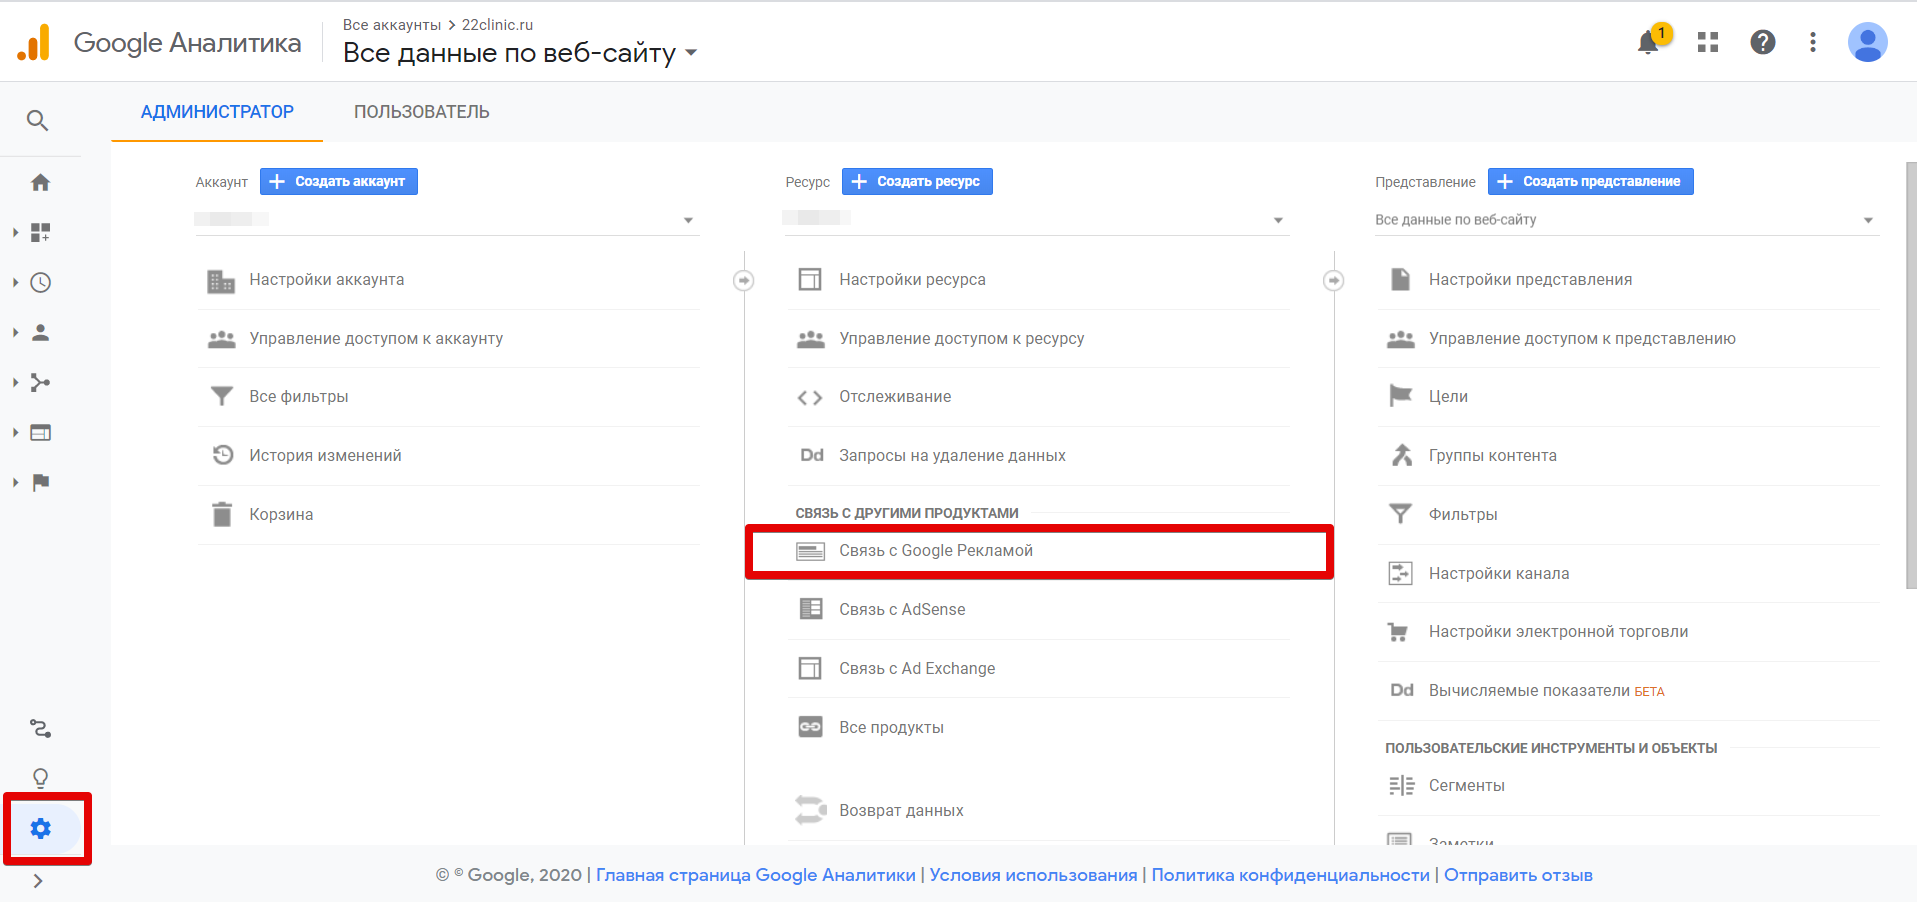
Task: Open the user account avatar
Action: coord(1867,42)
